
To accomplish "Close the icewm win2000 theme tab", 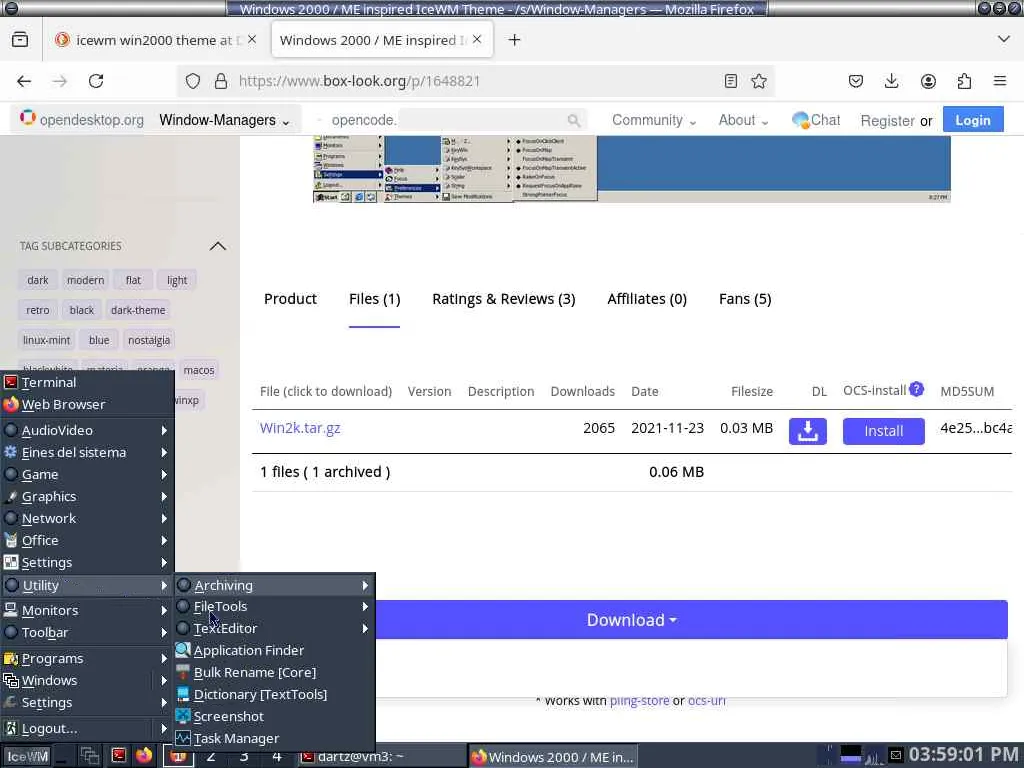I will pos(252,40).
